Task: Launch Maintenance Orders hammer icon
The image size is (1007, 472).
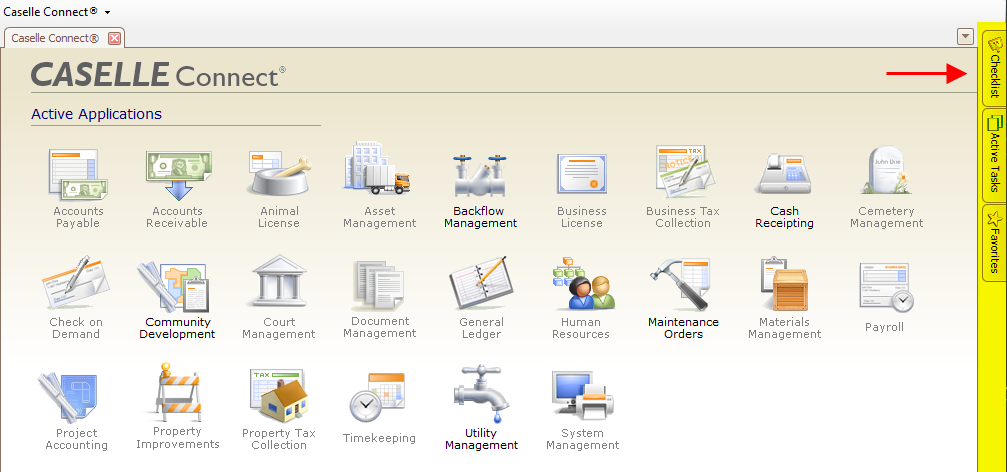Action: point(681,283)
